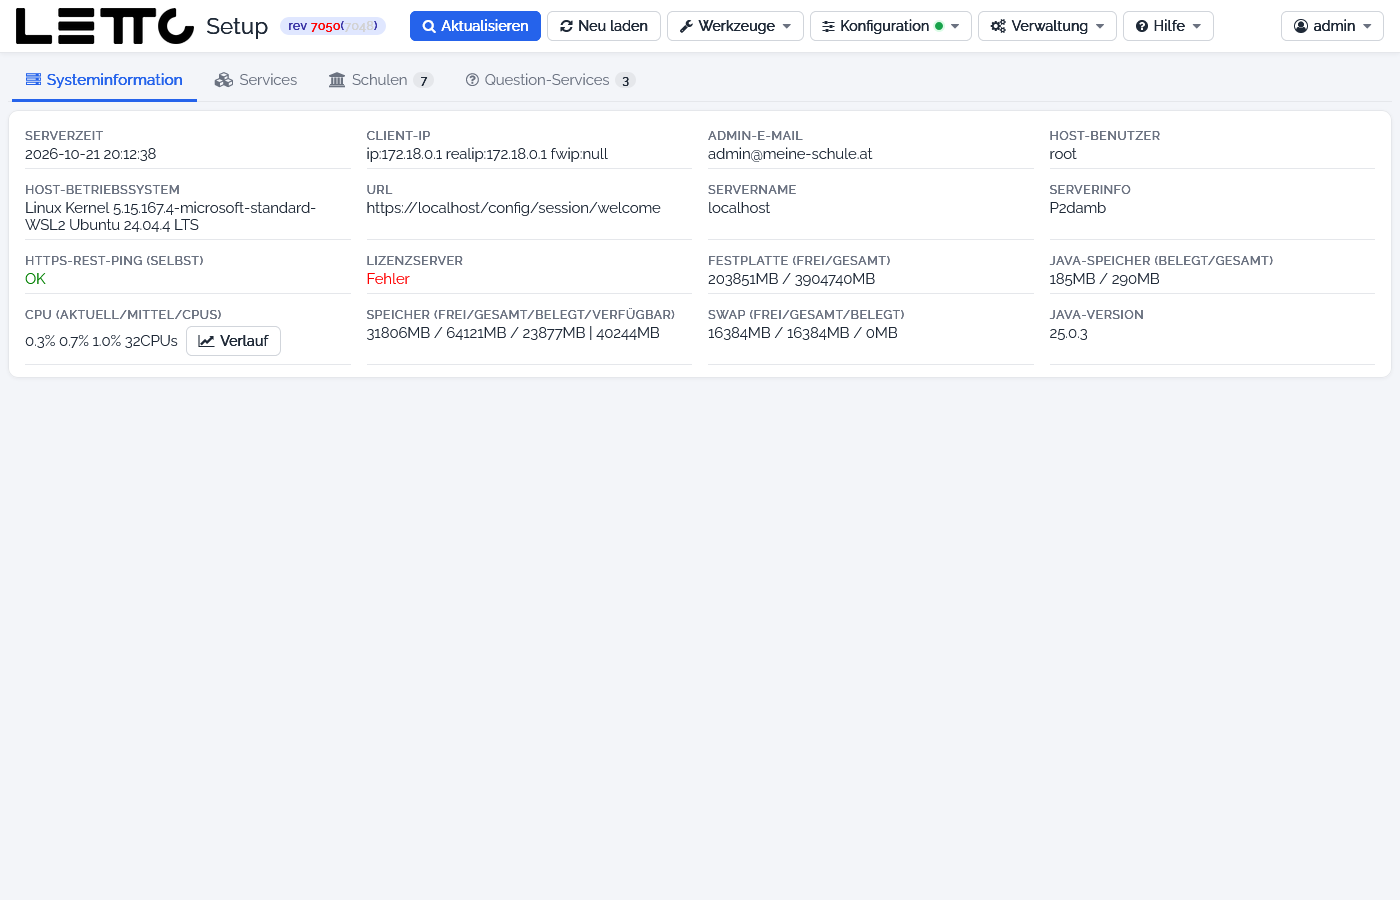This screenshot has height=900, width=1400.
Task: Click the Schulen count badge 7
Action: pyautogui.click(x=424, y=81)
